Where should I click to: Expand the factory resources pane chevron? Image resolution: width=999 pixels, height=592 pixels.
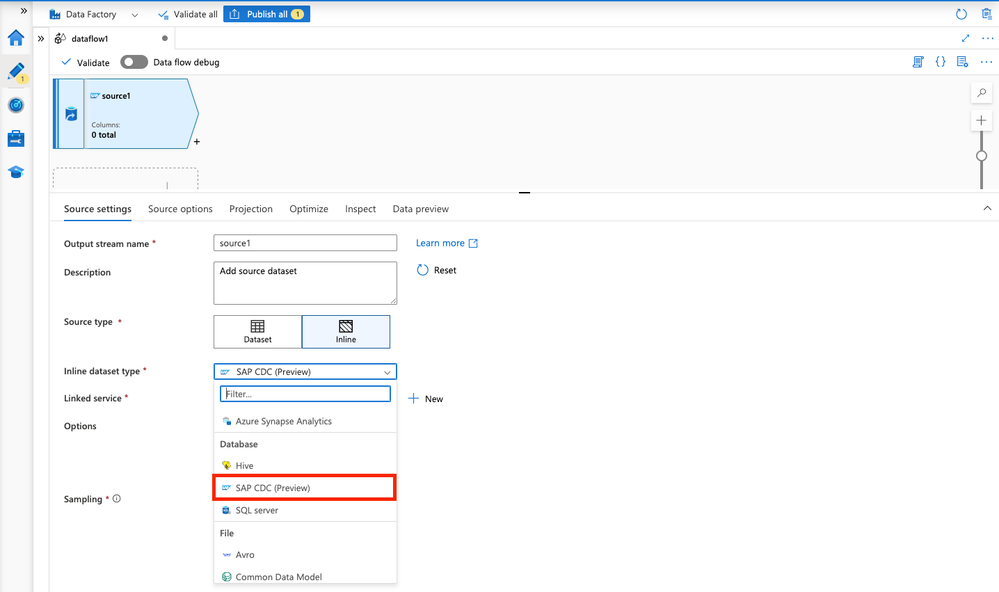point(41,39)
